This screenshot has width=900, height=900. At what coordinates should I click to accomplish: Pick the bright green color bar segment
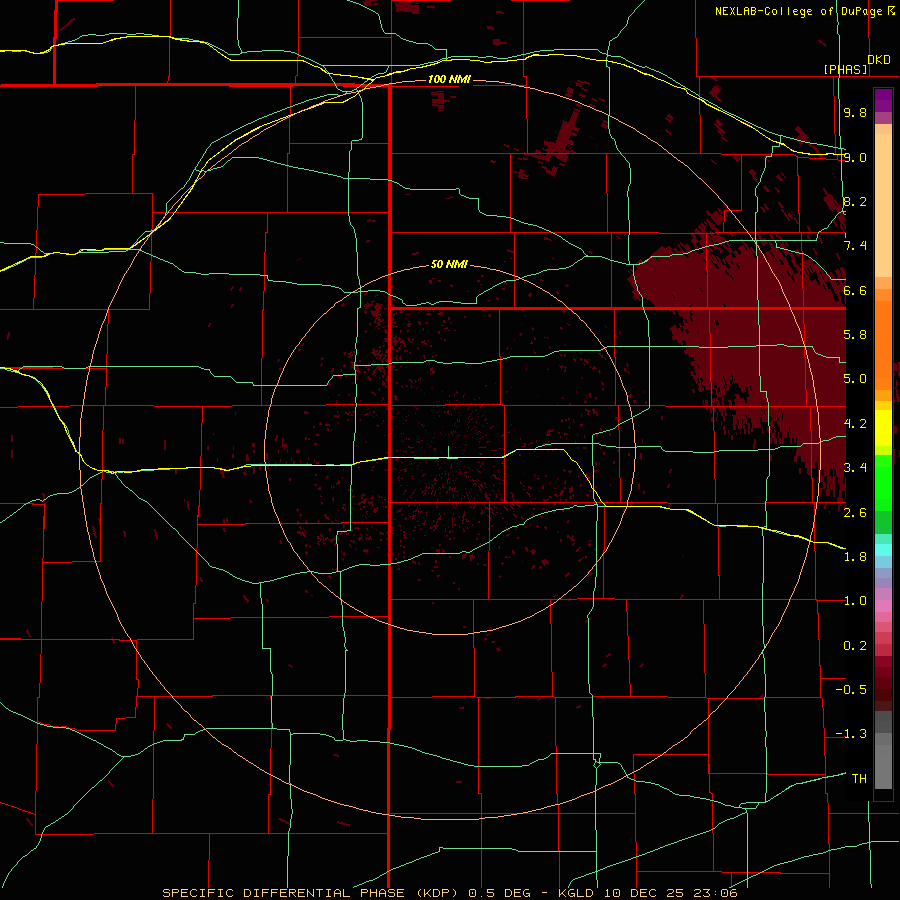click(883, 482)
